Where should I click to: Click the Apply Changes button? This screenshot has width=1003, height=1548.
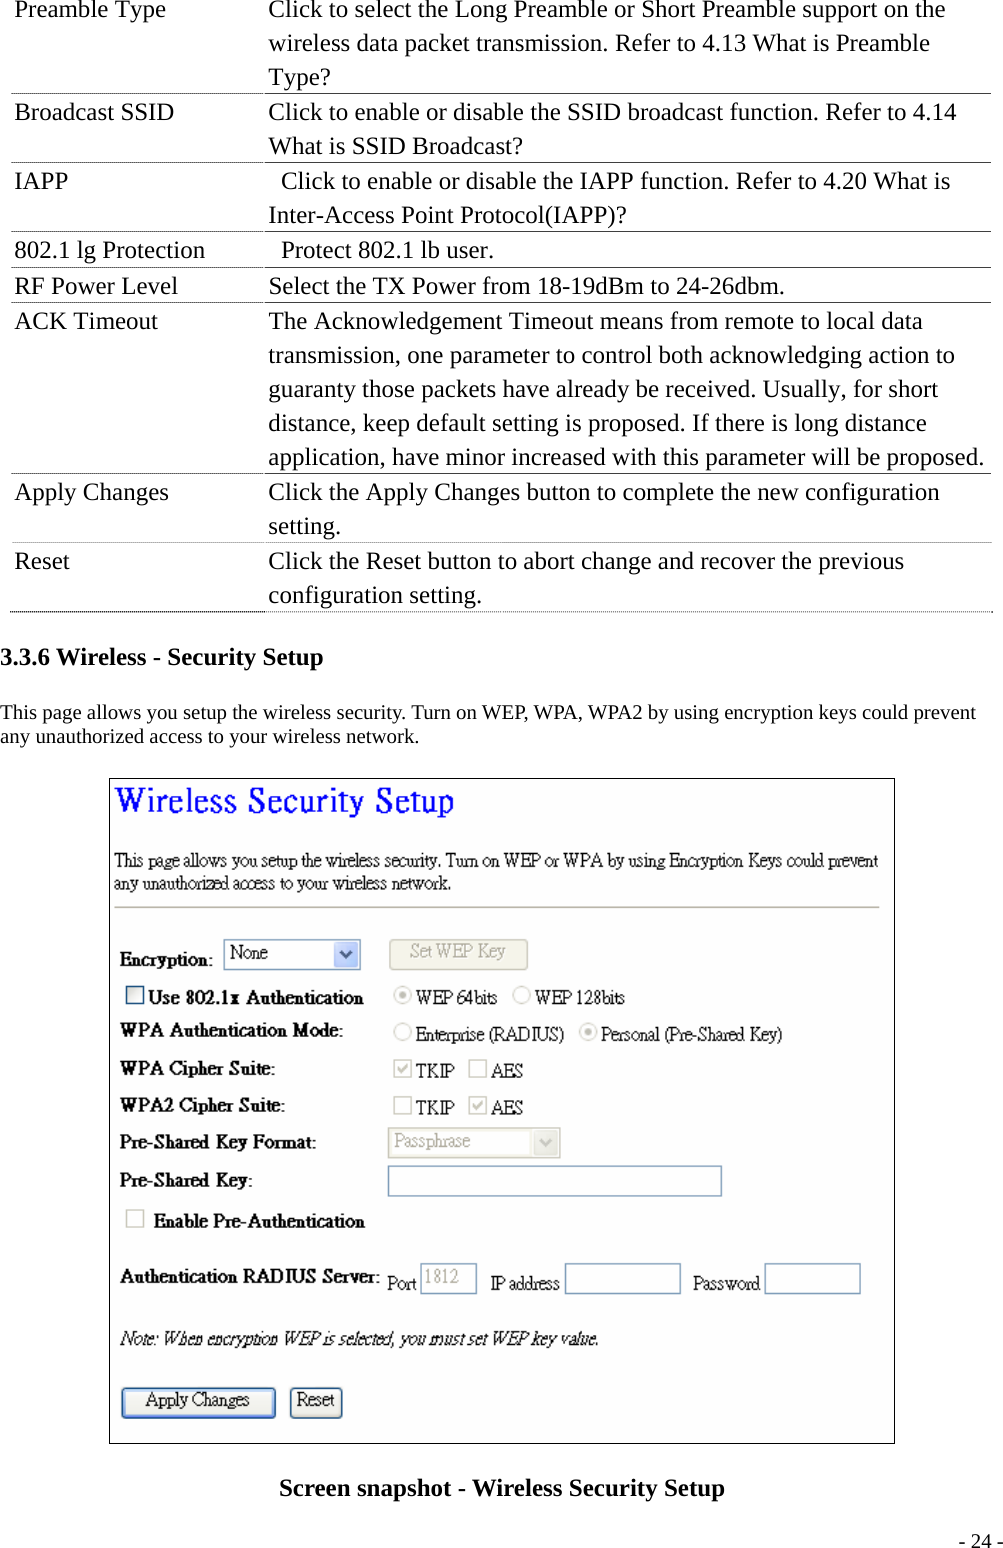click(198, 1402)
